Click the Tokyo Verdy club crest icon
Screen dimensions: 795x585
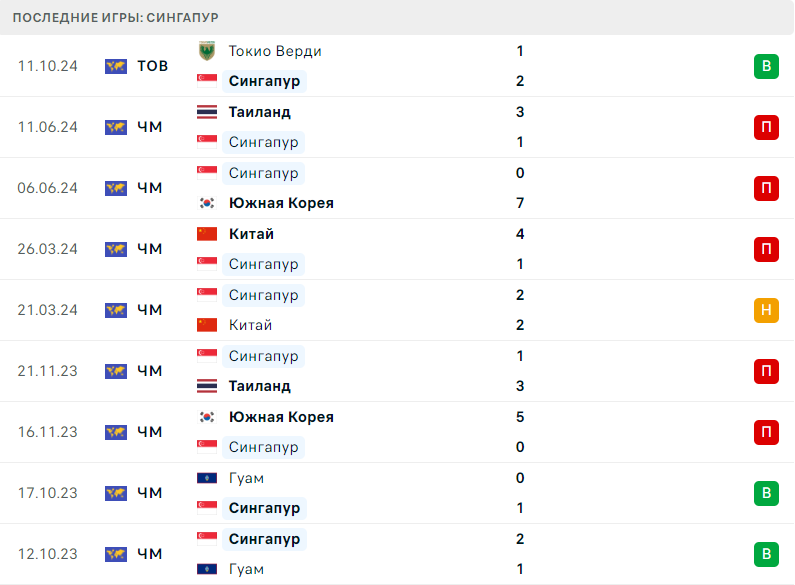click(x=207, y=51)
